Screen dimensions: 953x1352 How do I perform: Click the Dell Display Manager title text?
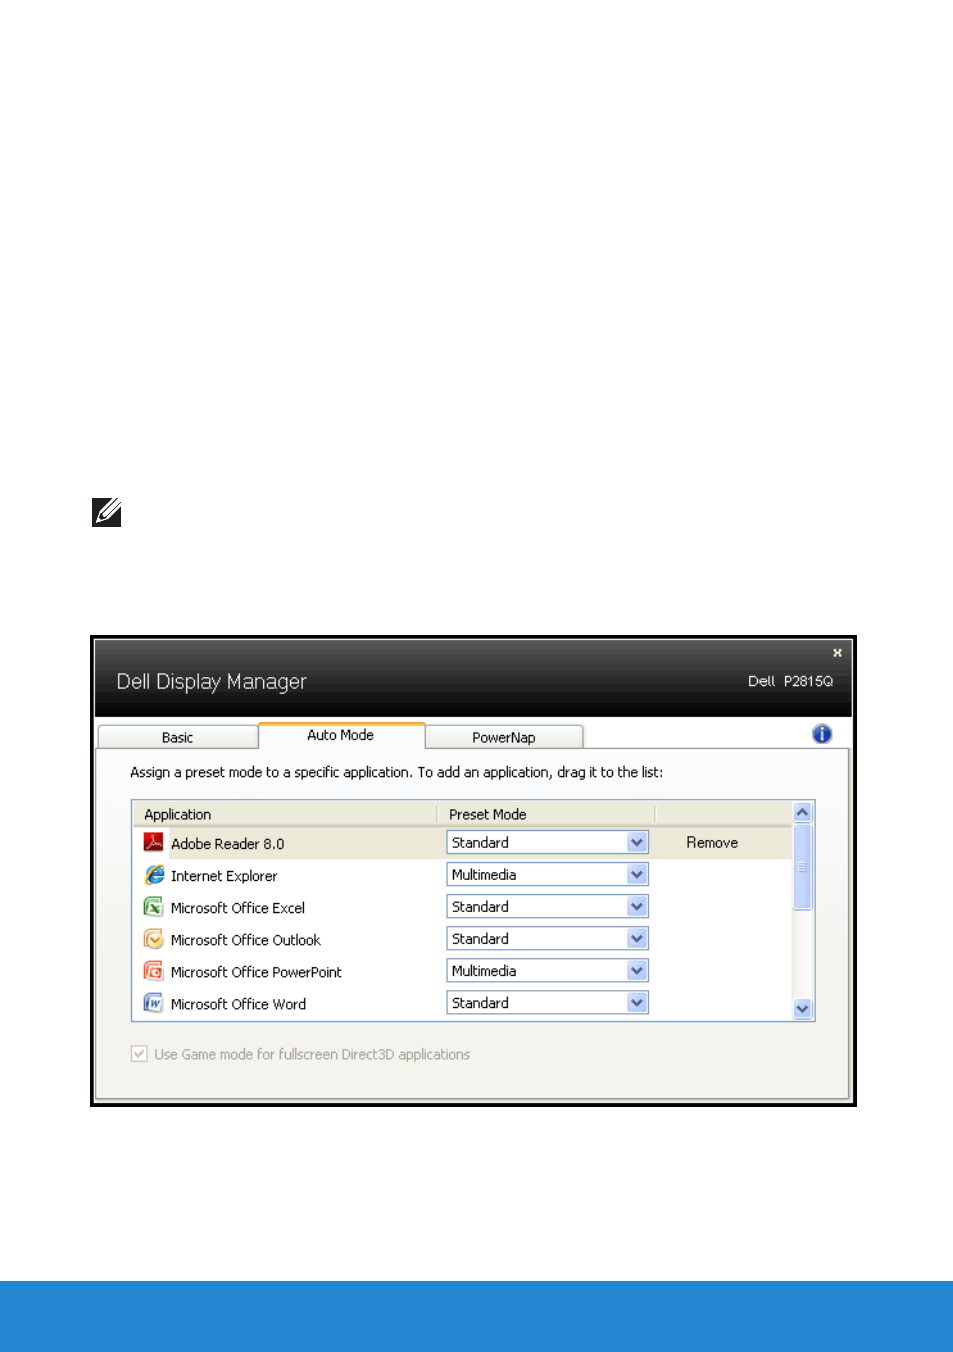pos(211,682)
